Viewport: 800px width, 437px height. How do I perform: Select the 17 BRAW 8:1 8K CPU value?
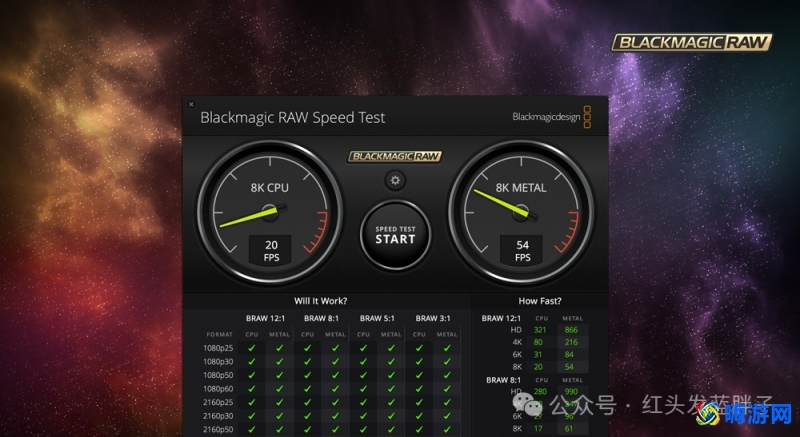538,429
